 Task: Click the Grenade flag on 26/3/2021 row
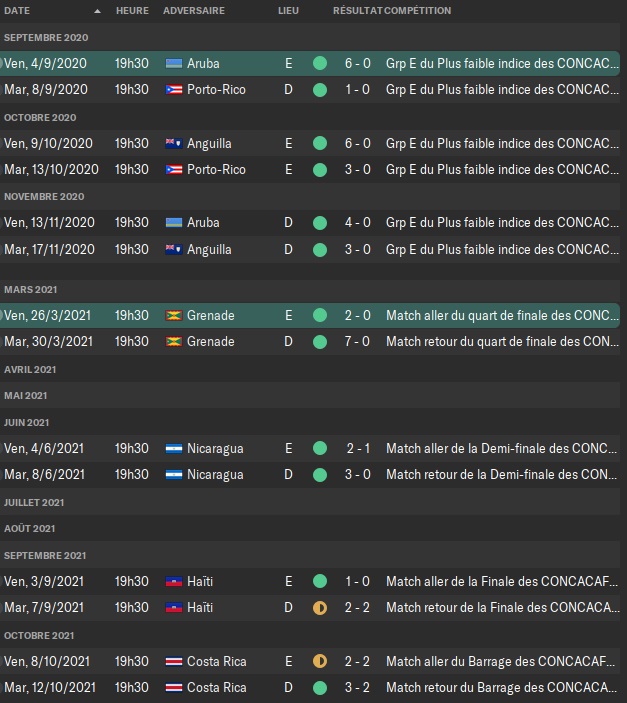pyautogui.click(x=174, y=315)
